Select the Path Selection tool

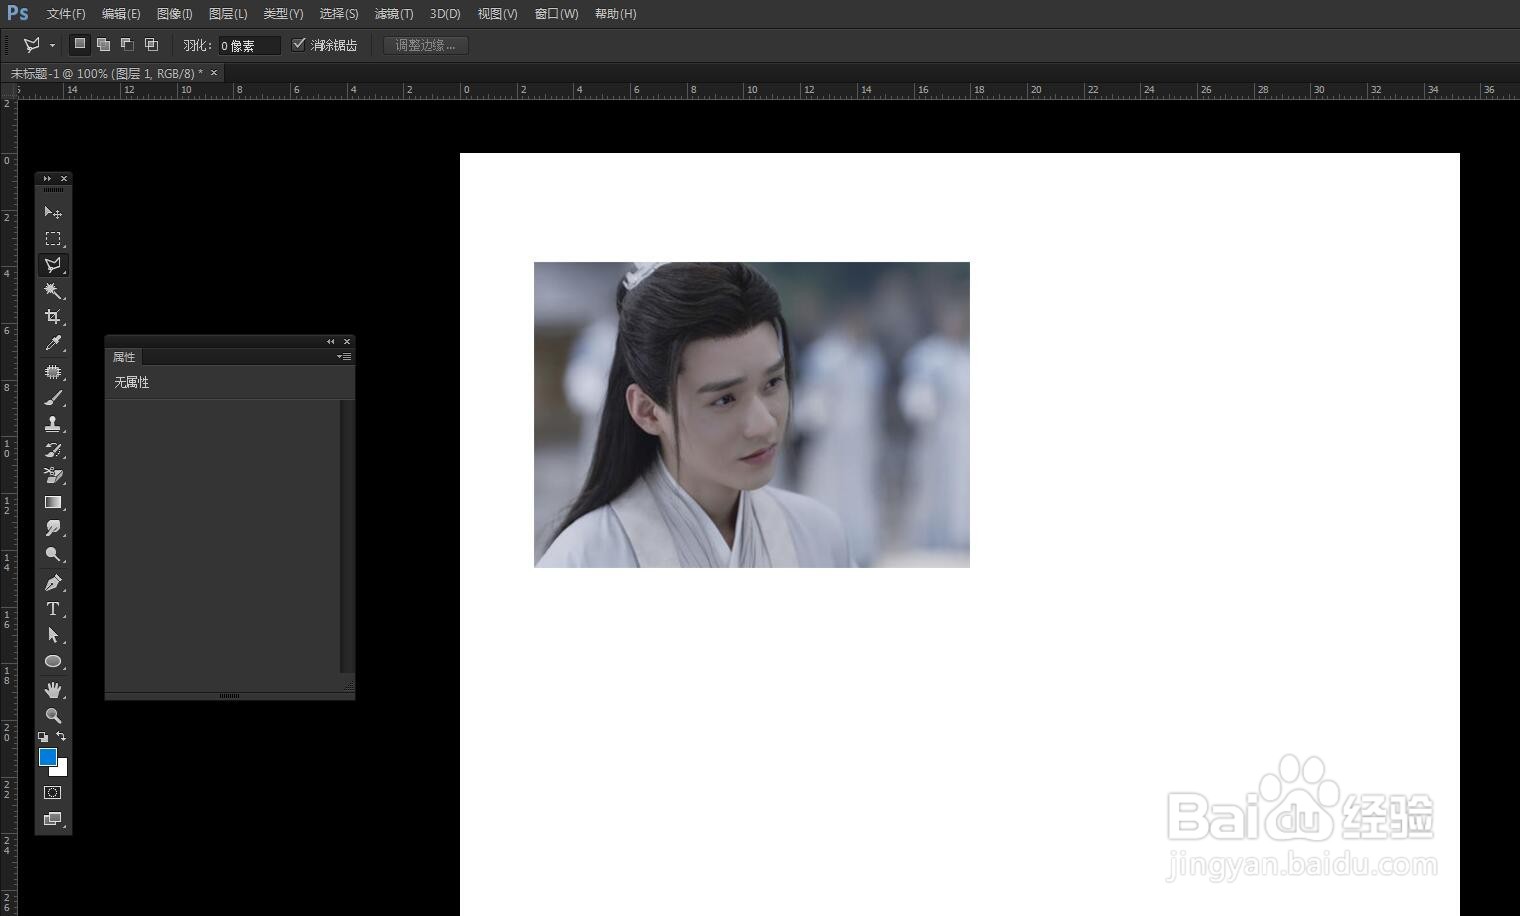pyautogui.click(x=53, y=635)
